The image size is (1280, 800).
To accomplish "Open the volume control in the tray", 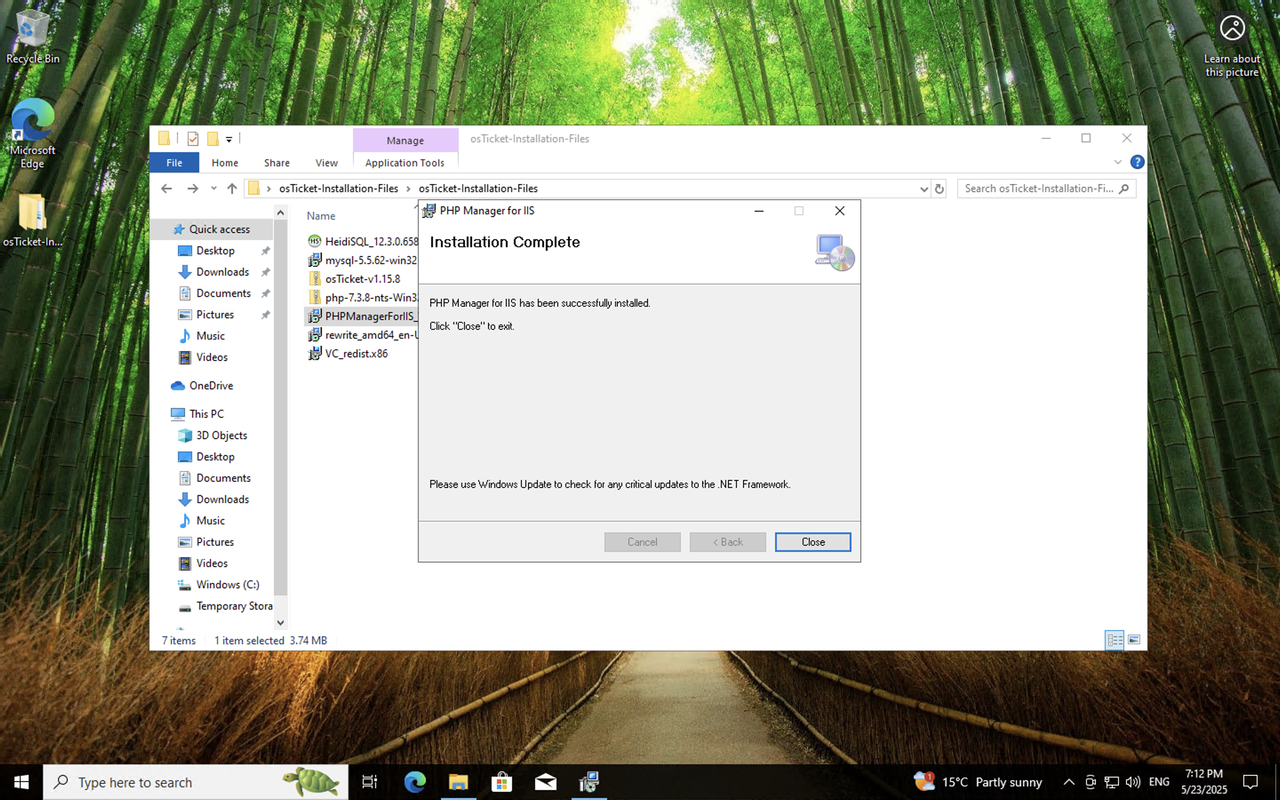I will 1132,782.
